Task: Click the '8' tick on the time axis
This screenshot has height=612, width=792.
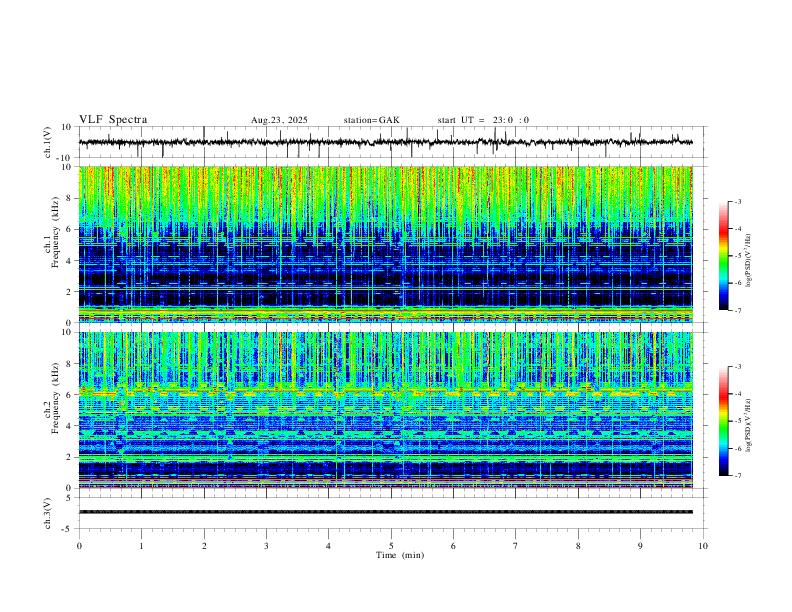Action: click(578, 546)
